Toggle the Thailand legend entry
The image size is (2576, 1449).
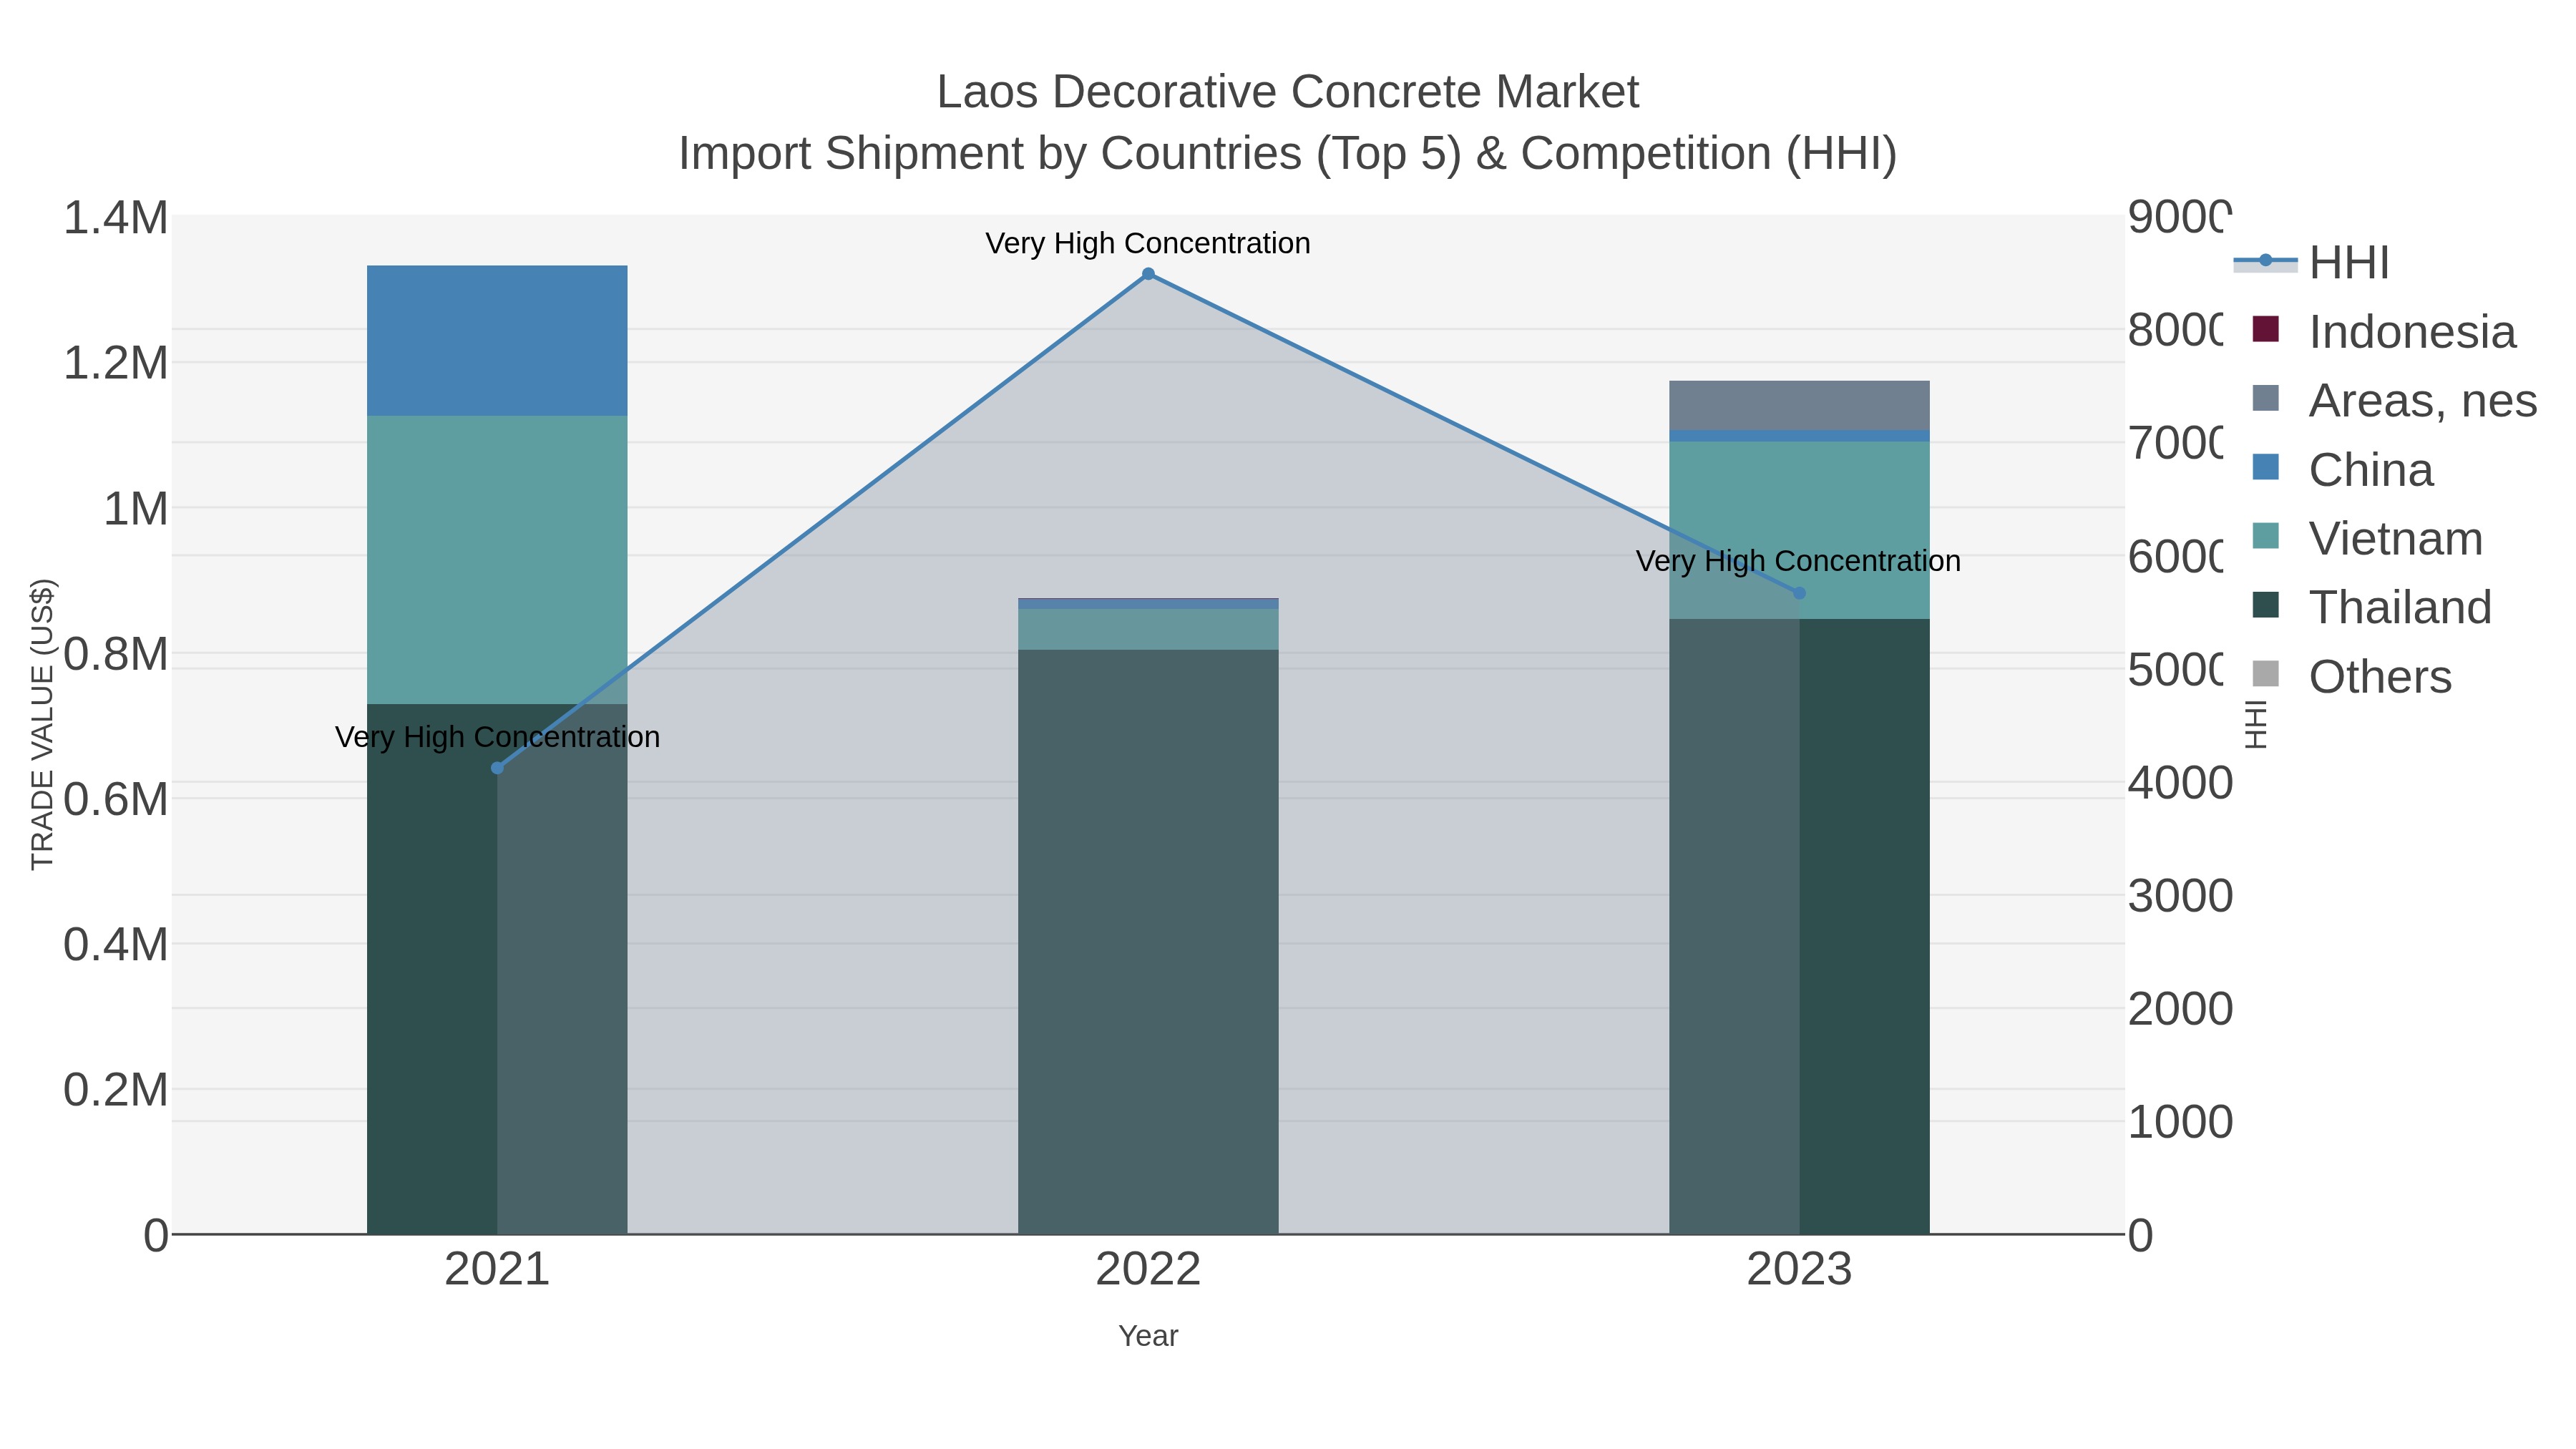coord(2372,608)
